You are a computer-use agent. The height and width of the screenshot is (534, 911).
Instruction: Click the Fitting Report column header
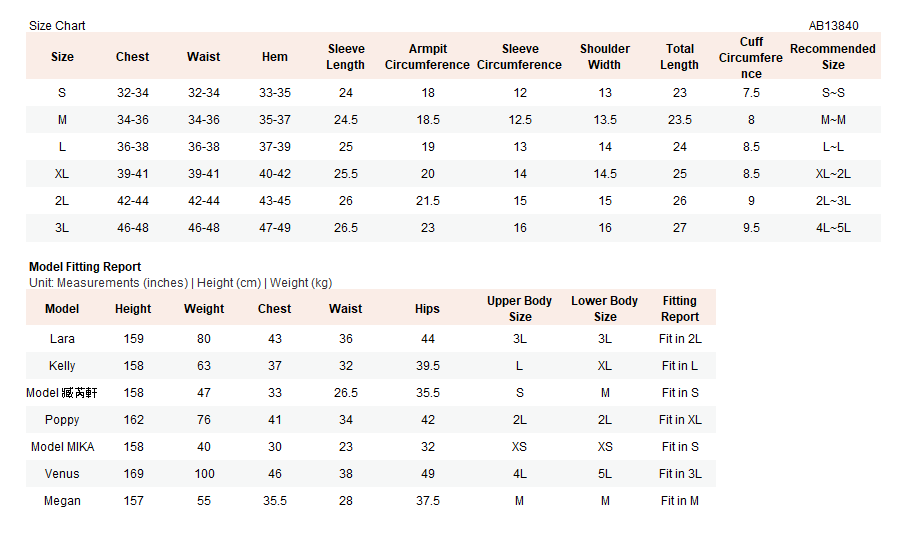pos(680,309)
